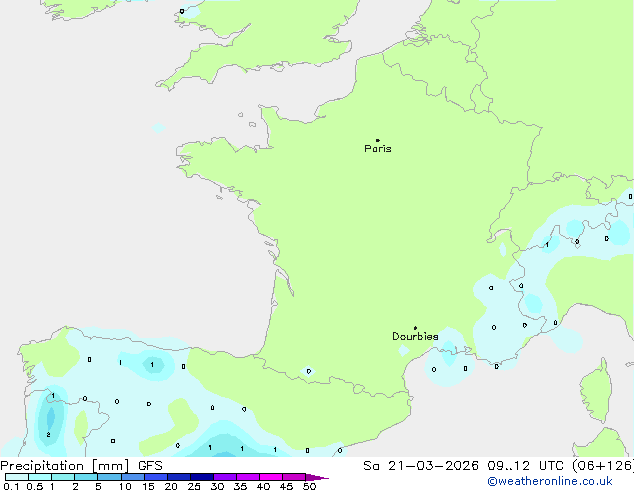
Task: Pick the 15–20 mm legend swatch
Action: click(x=156, y=477)
